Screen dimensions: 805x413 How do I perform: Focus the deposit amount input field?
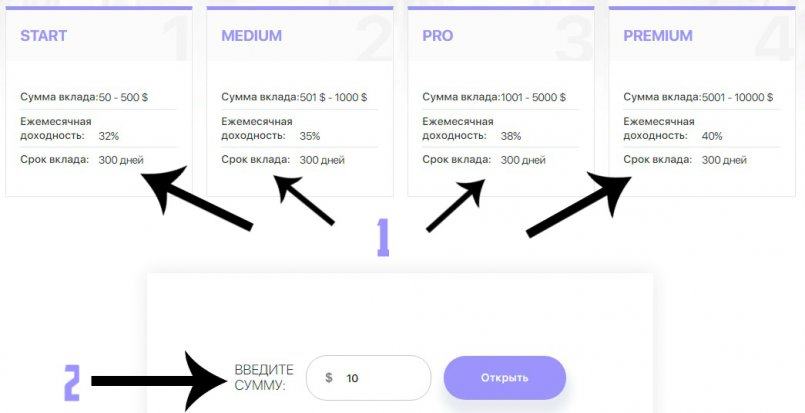point(368,378)
